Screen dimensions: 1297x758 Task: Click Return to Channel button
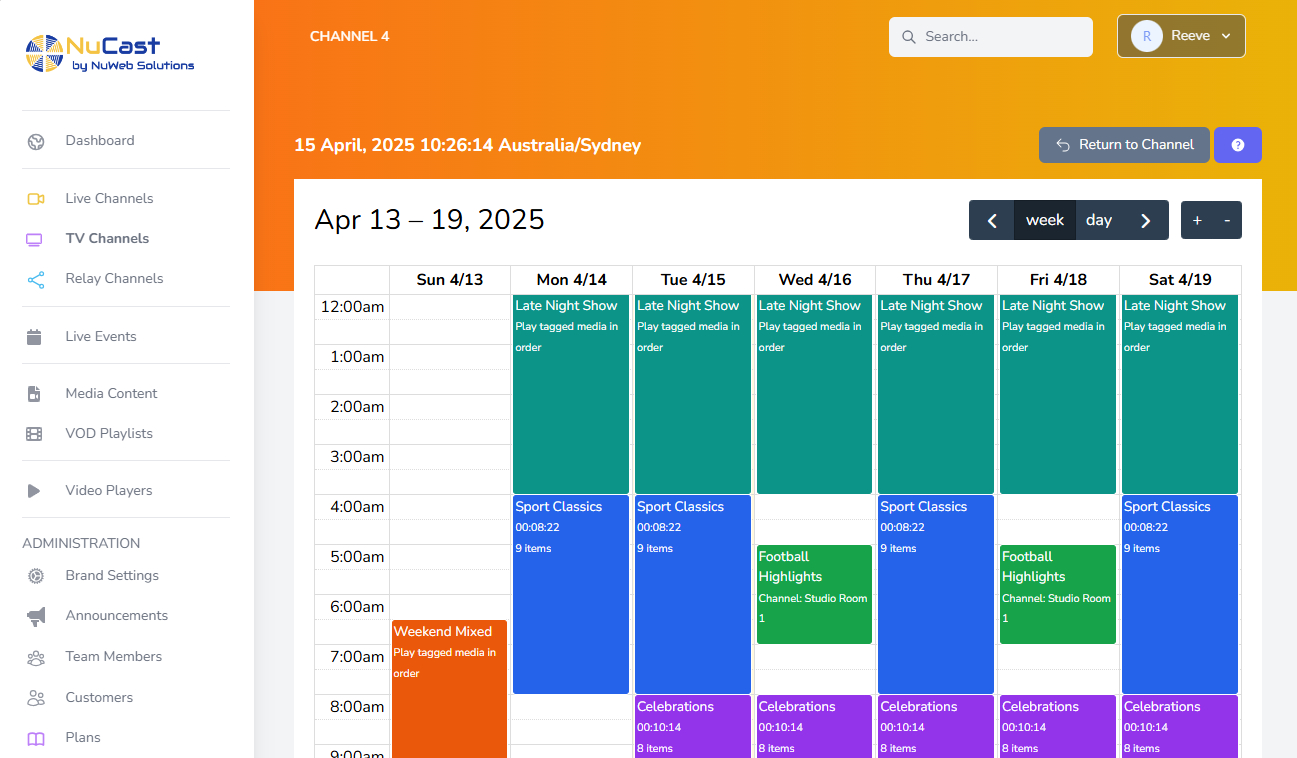pyautogui.click(x=1124, y=145)
